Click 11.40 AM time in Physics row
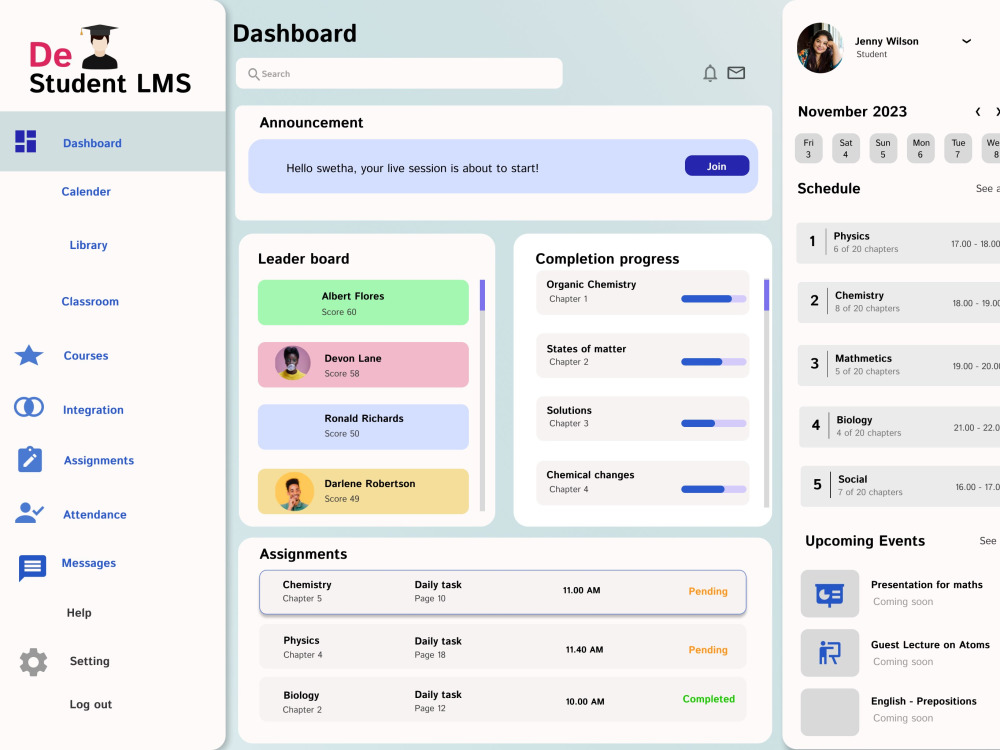Screen dimensions: 1000x750 584,650
